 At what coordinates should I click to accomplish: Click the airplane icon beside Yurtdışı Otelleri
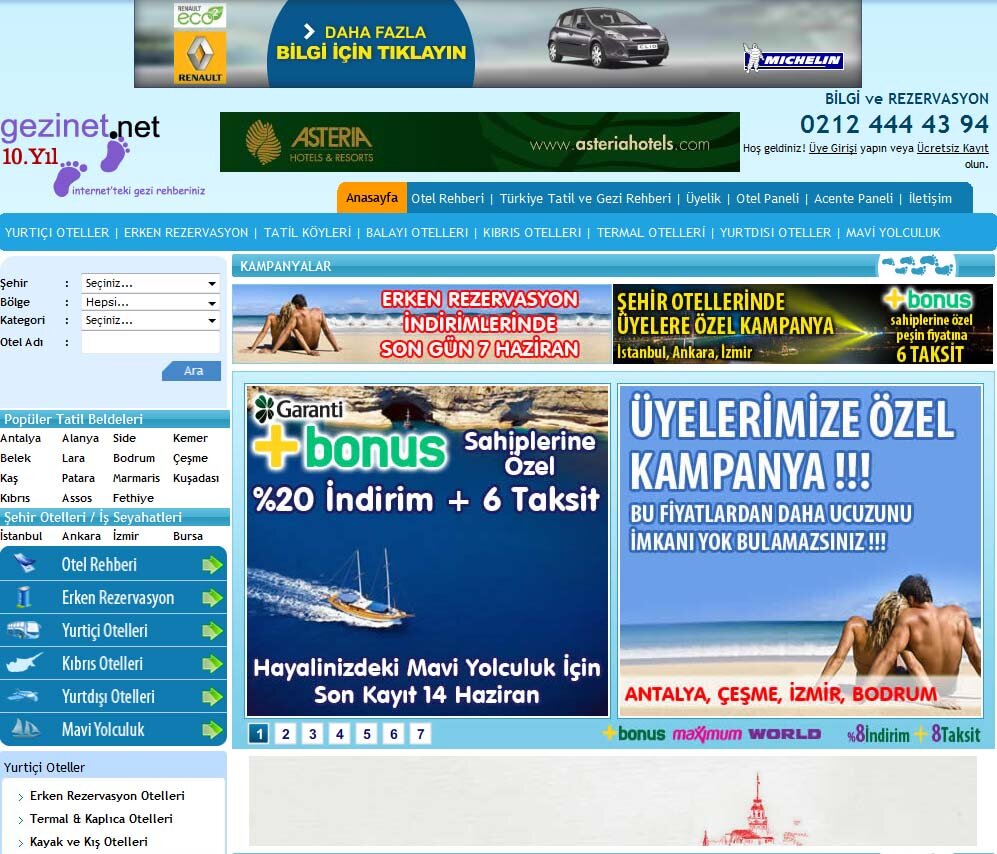coord(23,696)
